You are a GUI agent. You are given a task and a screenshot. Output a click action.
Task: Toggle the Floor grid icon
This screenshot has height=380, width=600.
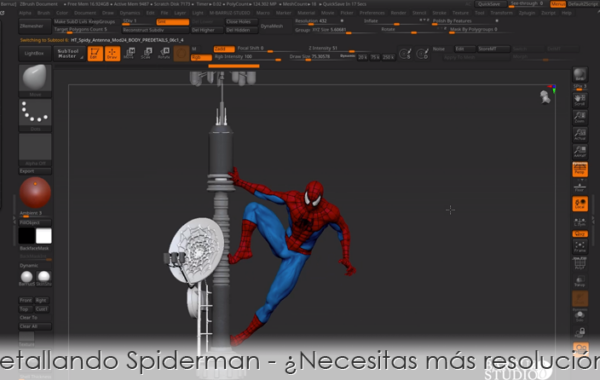pos(580,187)
